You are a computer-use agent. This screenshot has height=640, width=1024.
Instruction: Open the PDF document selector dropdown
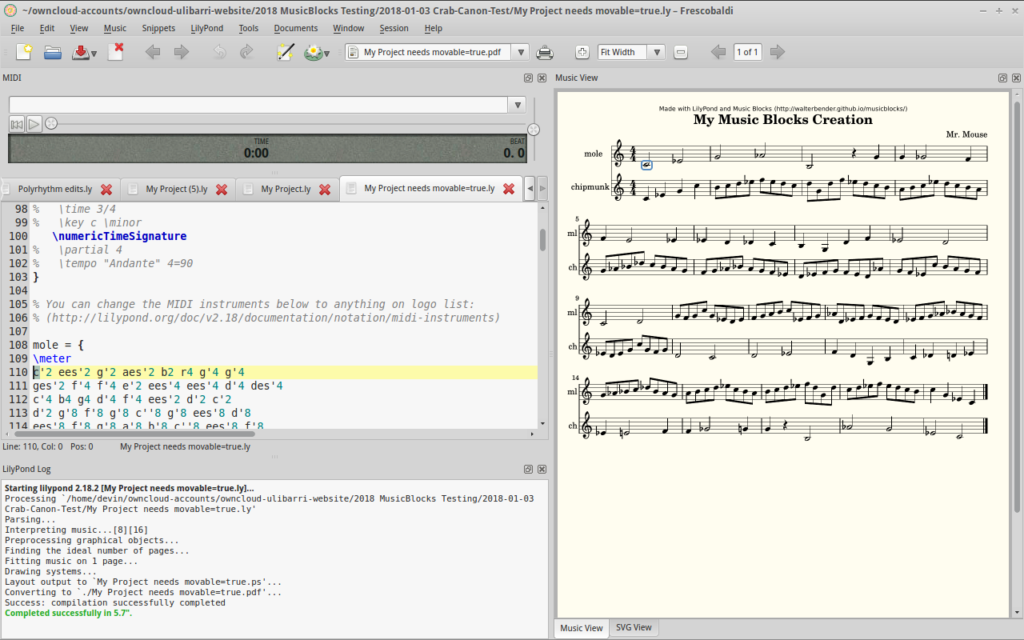click(x=523, y=52)
